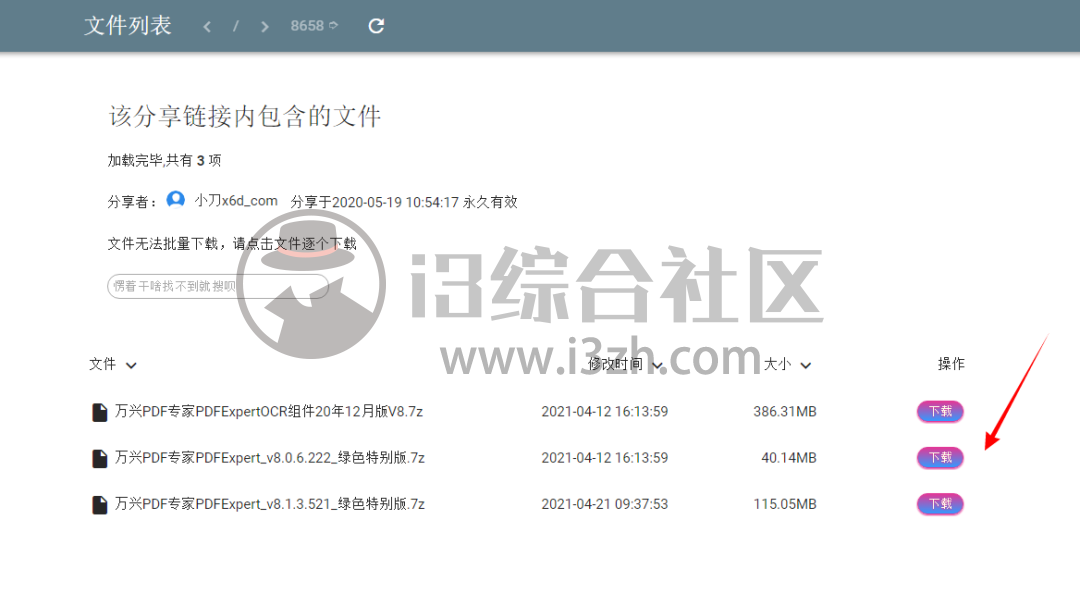Screen dimensions: 1080x594
Task: Click file icon of v8.1.3.521 archive
Action: (100, 504)
